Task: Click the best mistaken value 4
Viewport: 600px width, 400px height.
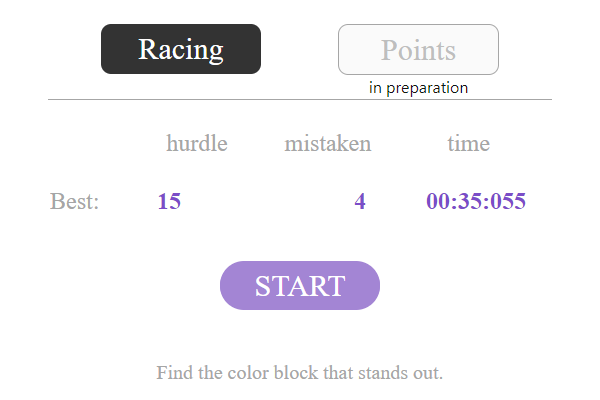Action: (x=360, y=202)
